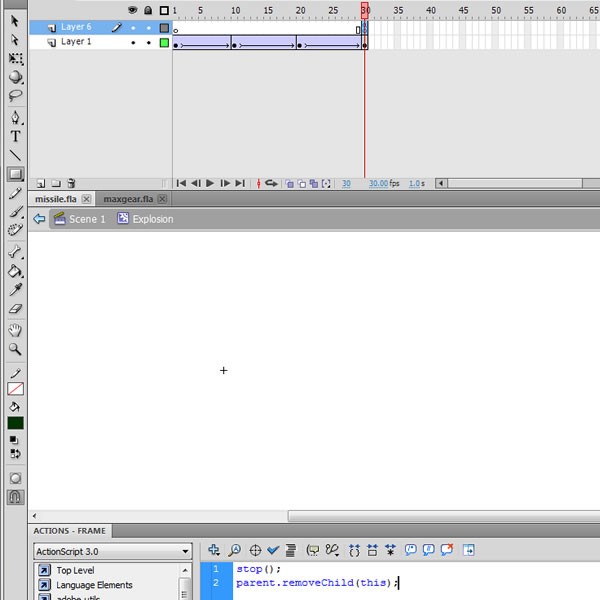Select the Text tool
Image resolution: width=600 pixels, height=600 pixels.
[x=15, y=136]
